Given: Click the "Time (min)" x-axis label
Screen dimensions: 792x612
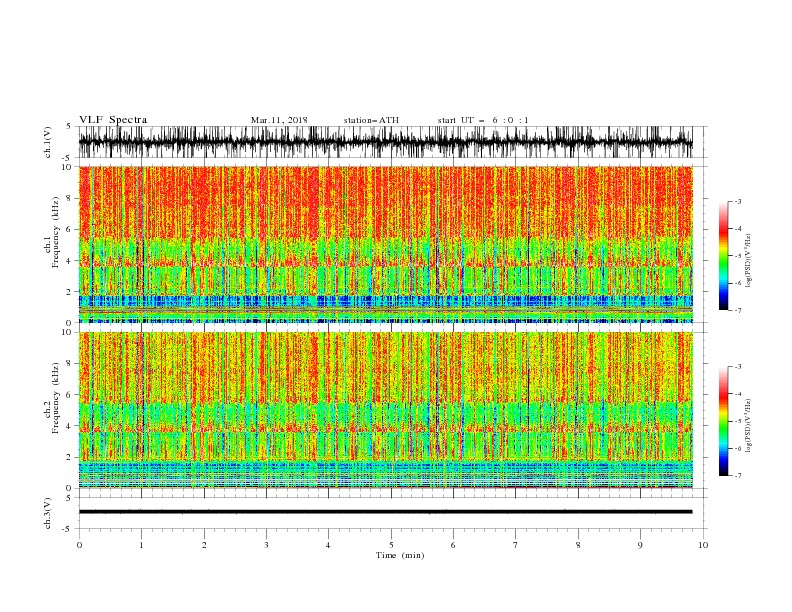Looking at the screenshot, I should [x=400, y=555].
